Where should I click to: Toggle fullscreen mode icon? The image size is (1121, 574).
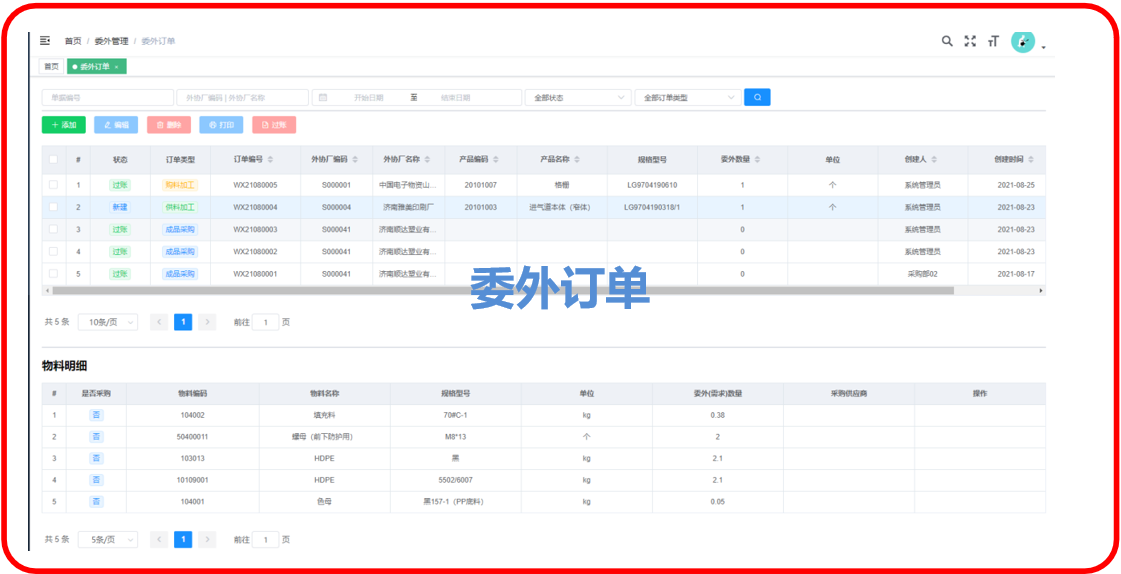click(970, 41)
